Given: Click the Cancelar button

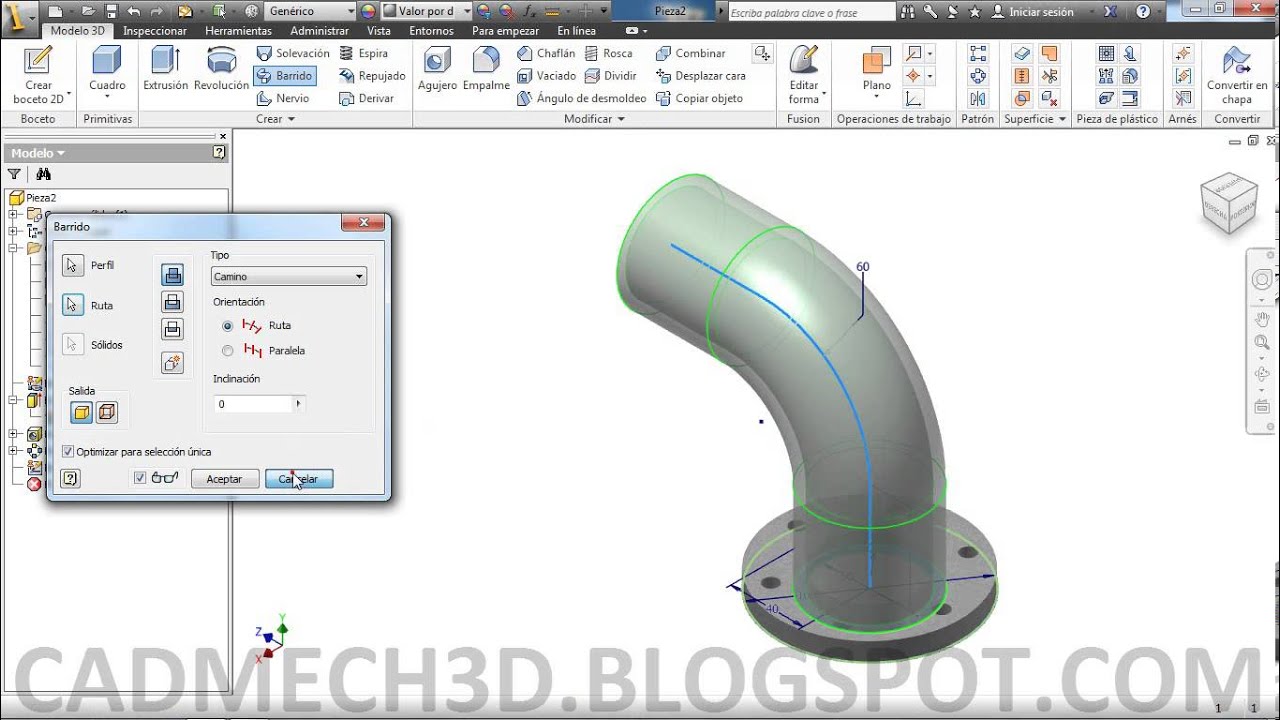Looking at the screenshot, I should [299, 479].
